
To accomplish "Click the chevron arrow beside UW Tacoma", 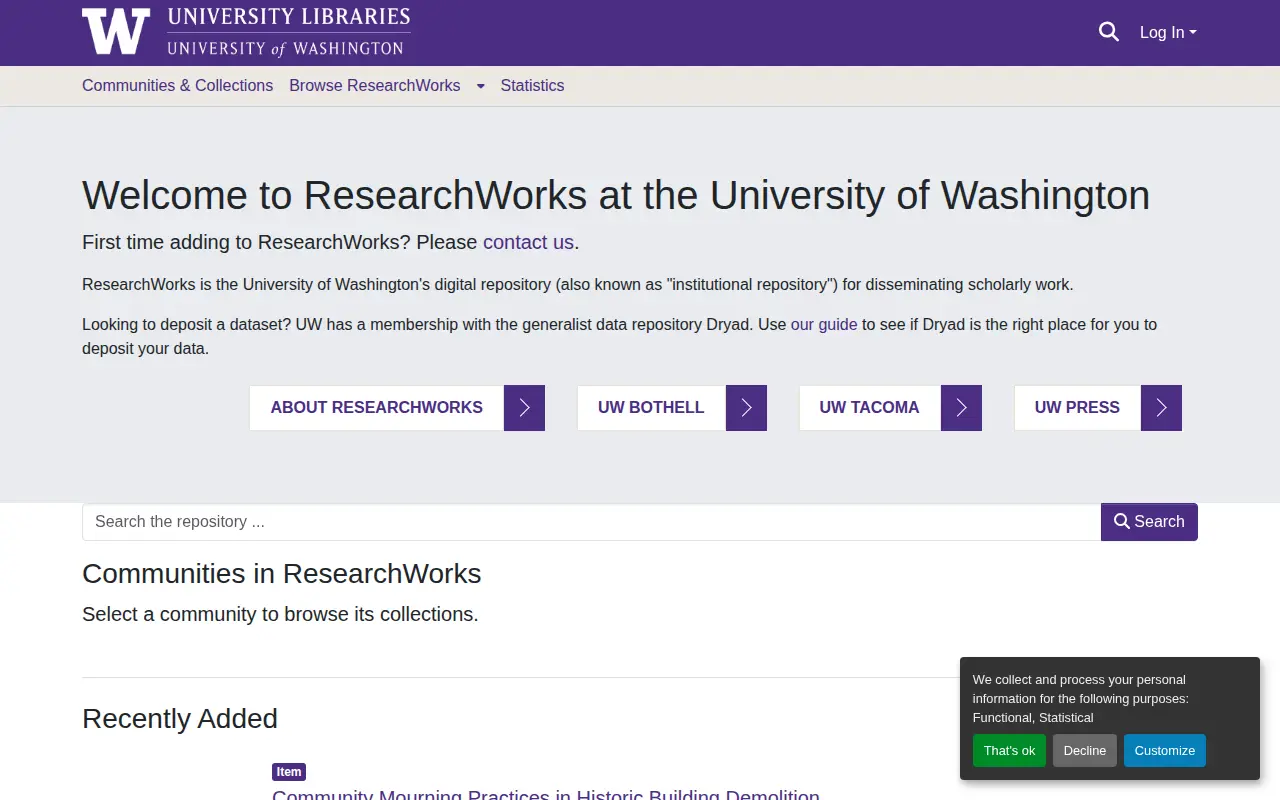I will point(961,408).
